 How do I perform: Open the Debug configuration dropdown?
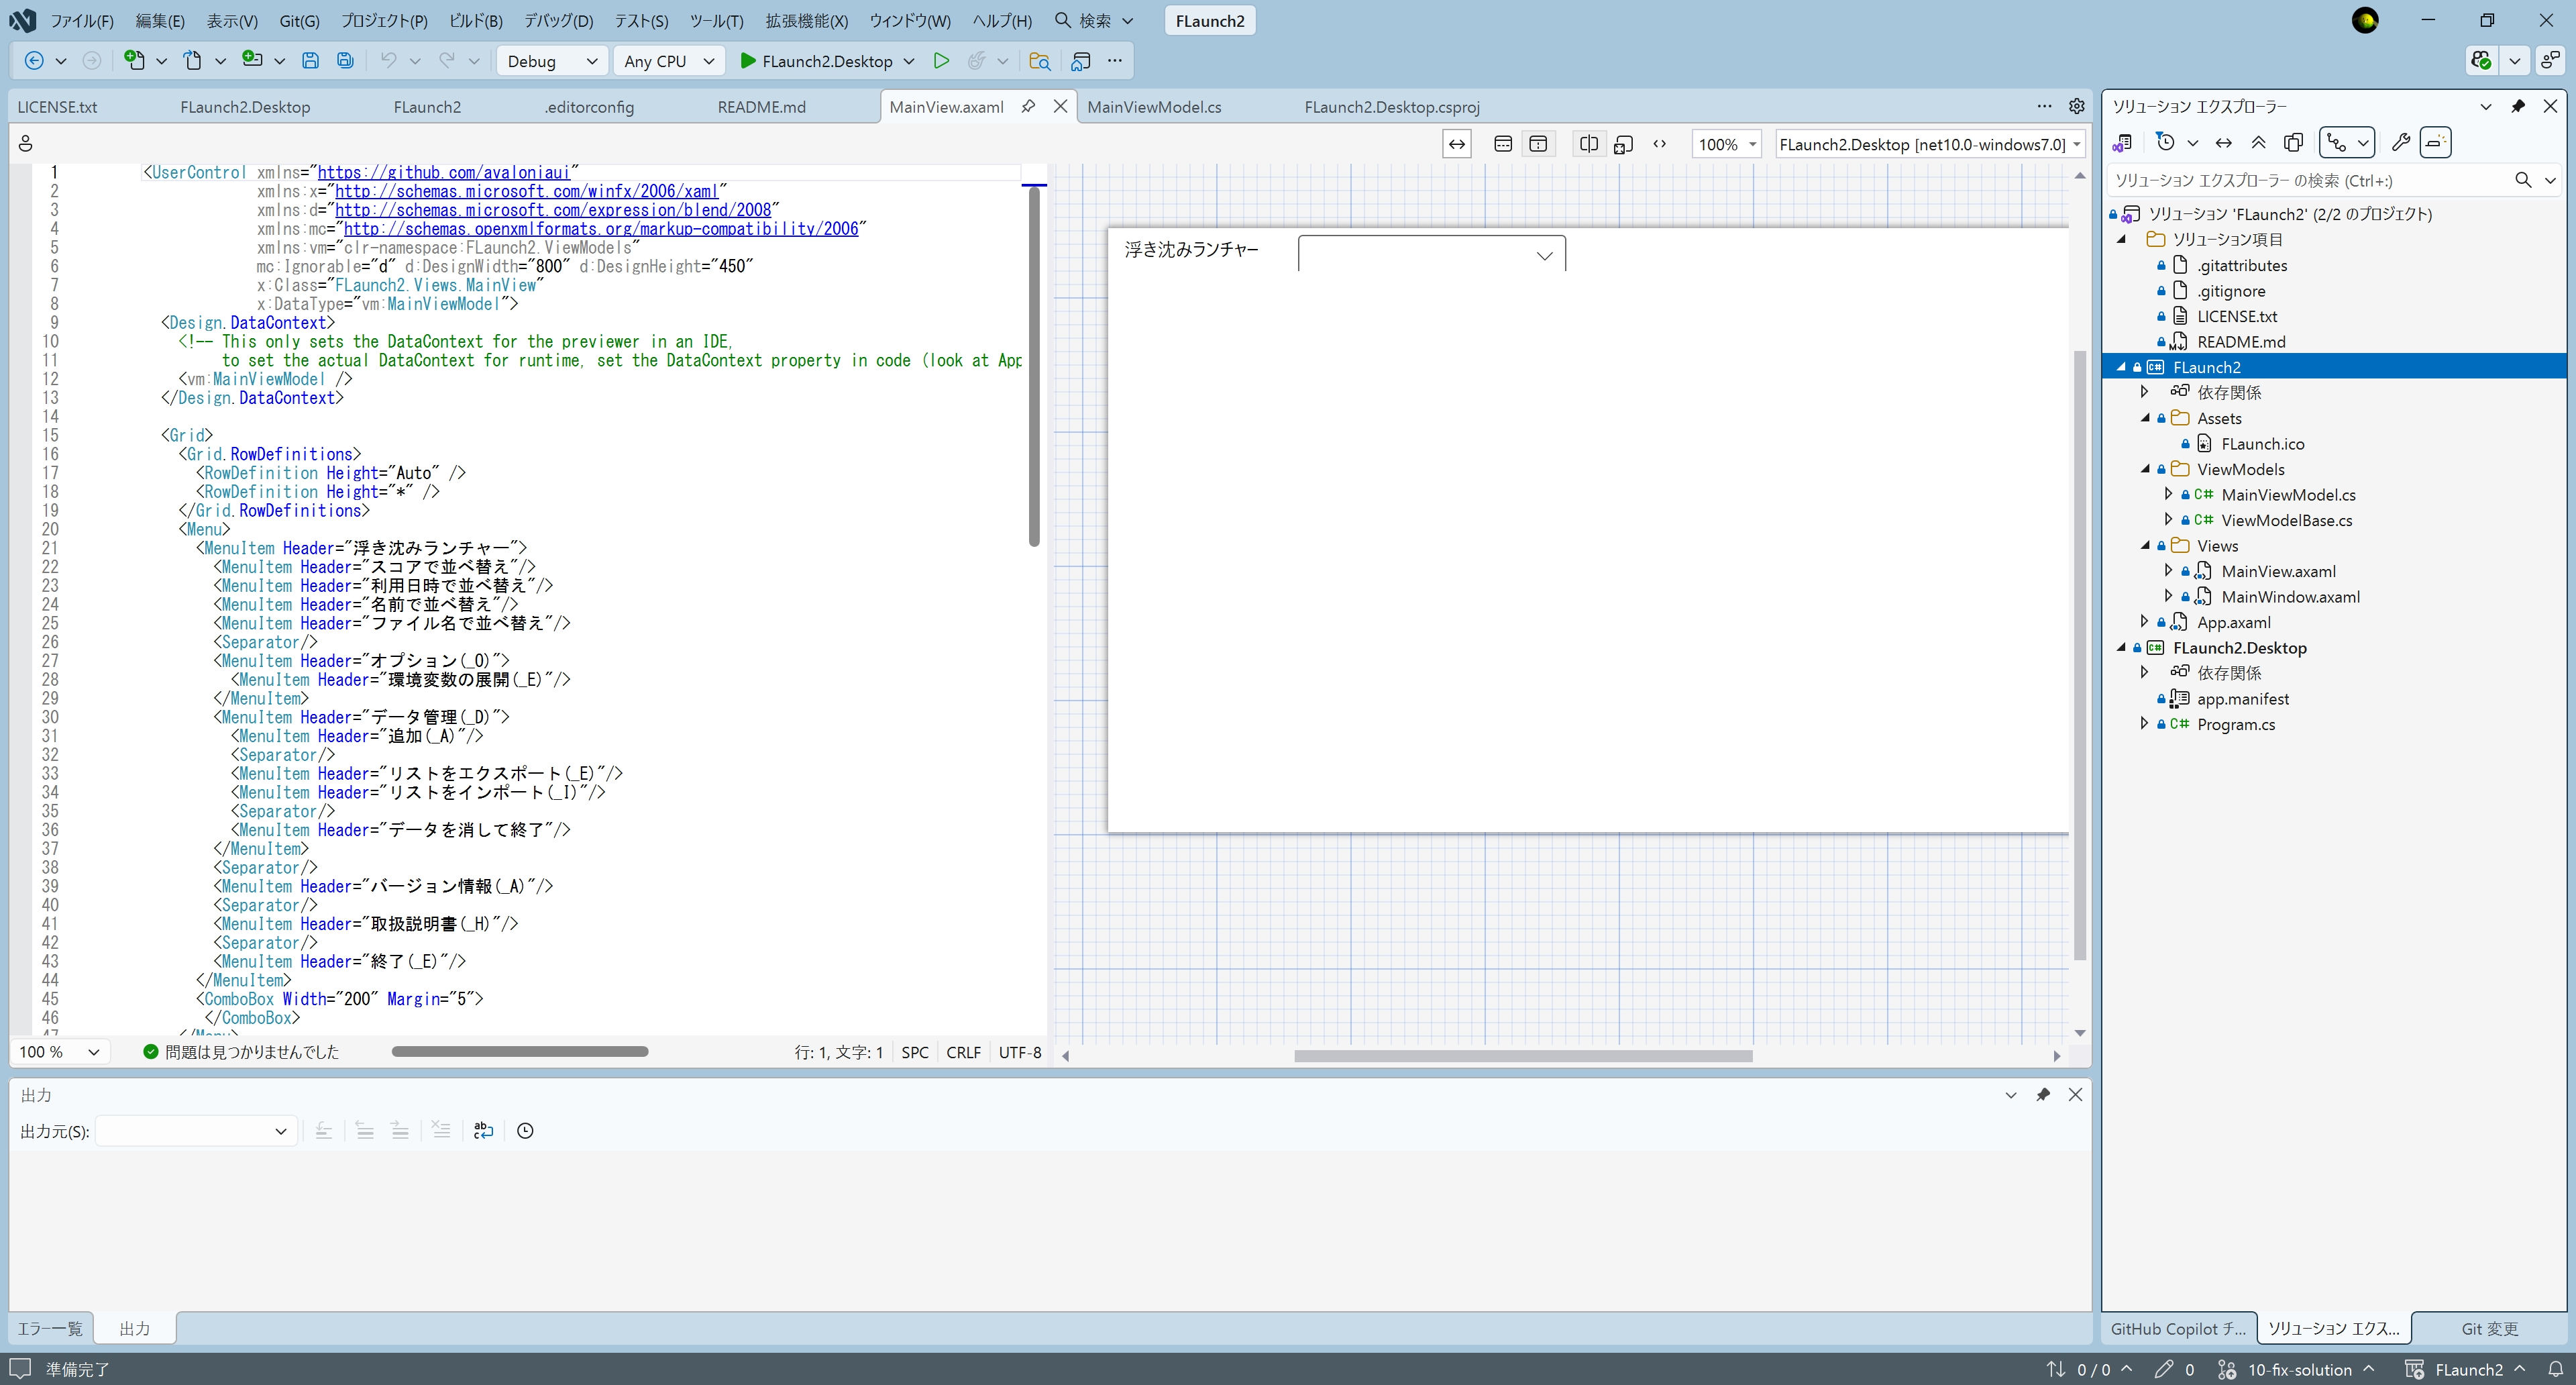click(x=551, y=61)
